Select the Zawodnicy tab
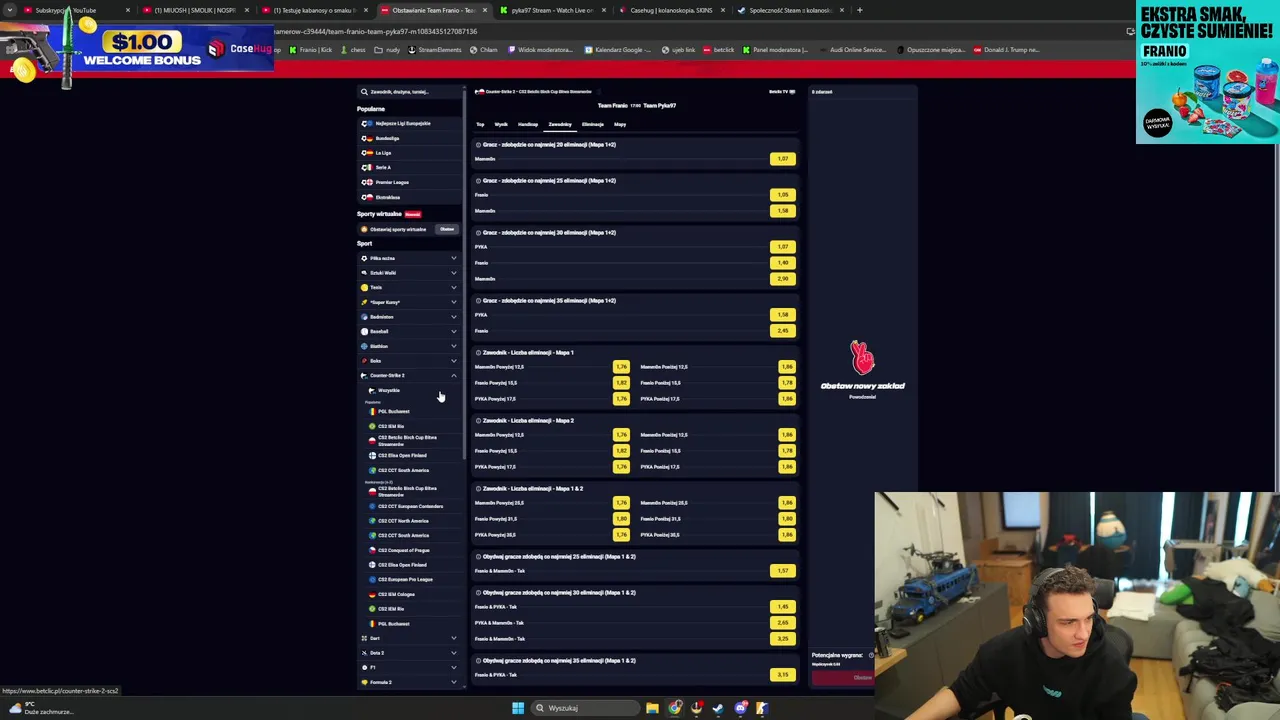The height and width of the screenshot is (720, 1280). pos(560,124)
